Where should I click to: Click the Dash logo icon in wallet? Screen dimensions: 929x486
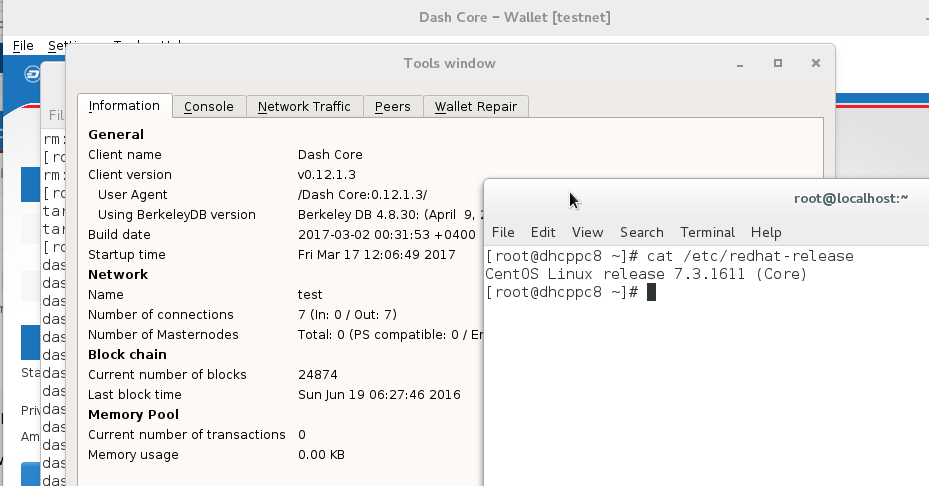(x=32, y=74)
